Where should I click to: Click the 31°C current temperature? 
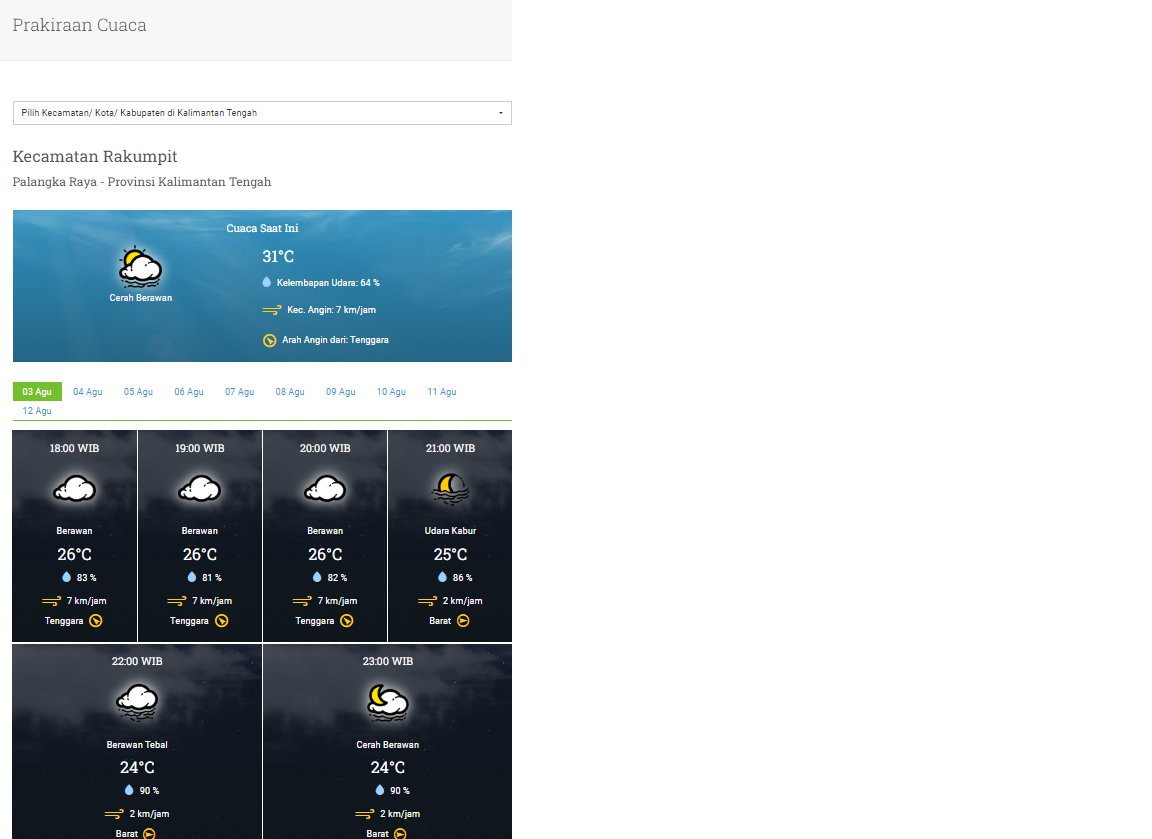pos(278,256)
